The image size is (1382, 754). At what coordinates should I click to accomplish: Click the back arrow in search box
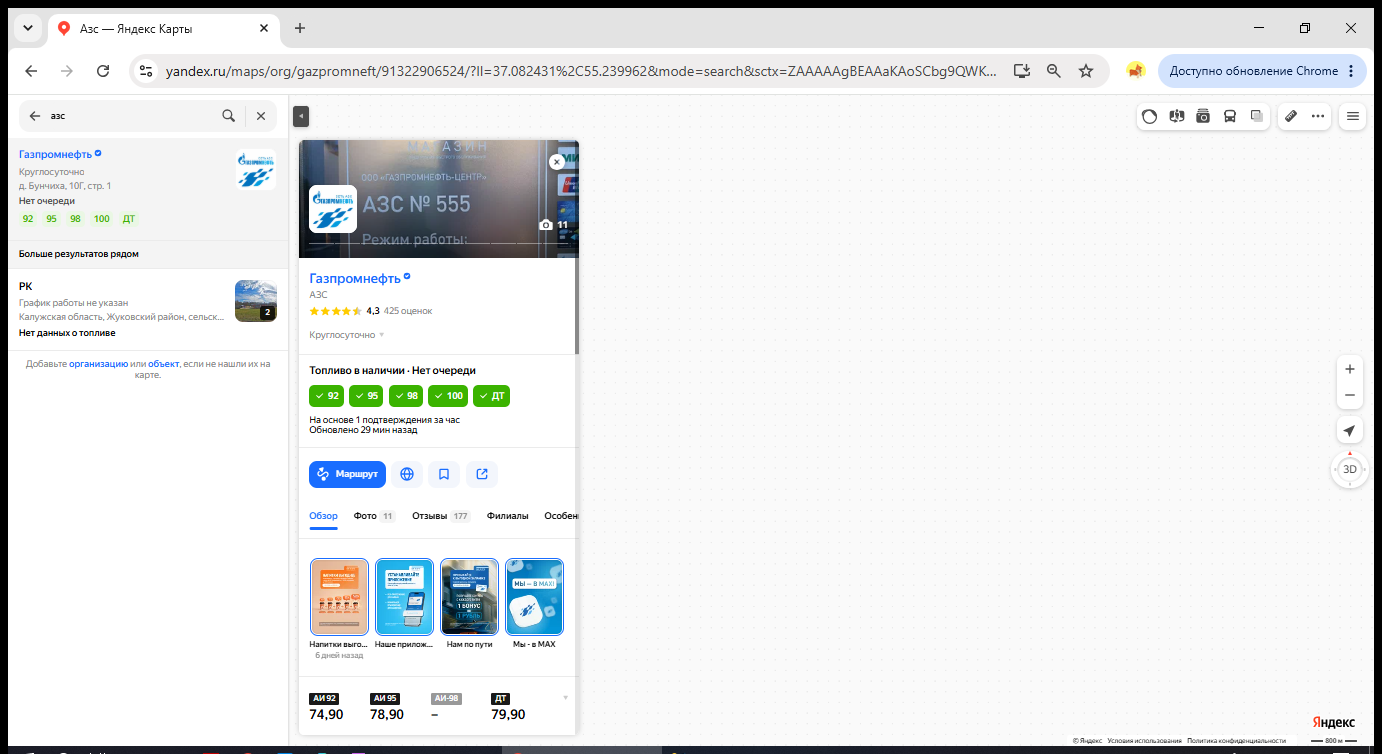(35, 116)
